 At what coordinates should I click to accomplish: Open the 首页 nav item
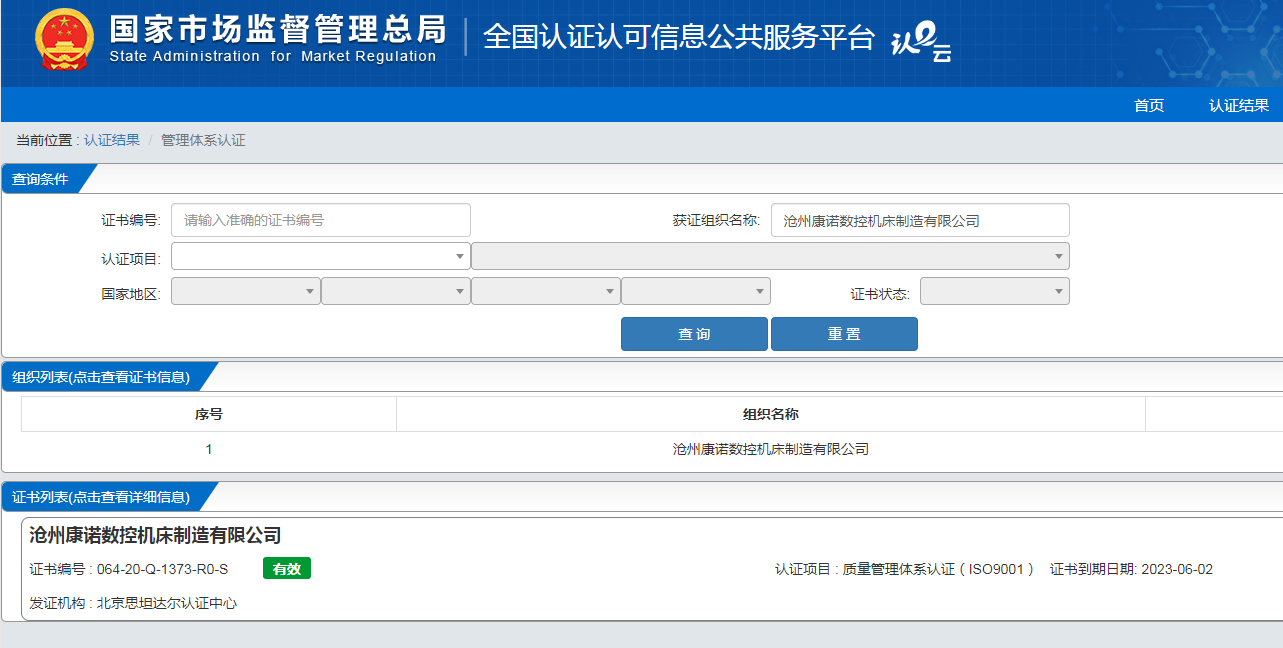coord(1149,105)
